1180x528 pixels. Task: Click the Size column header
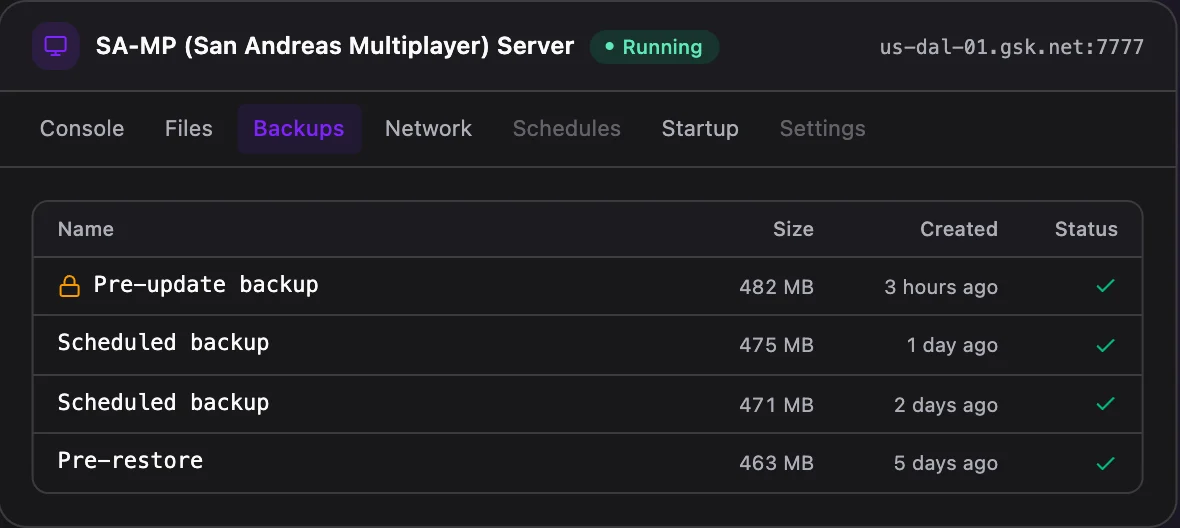pyautogui.click(x=793, y=229)
